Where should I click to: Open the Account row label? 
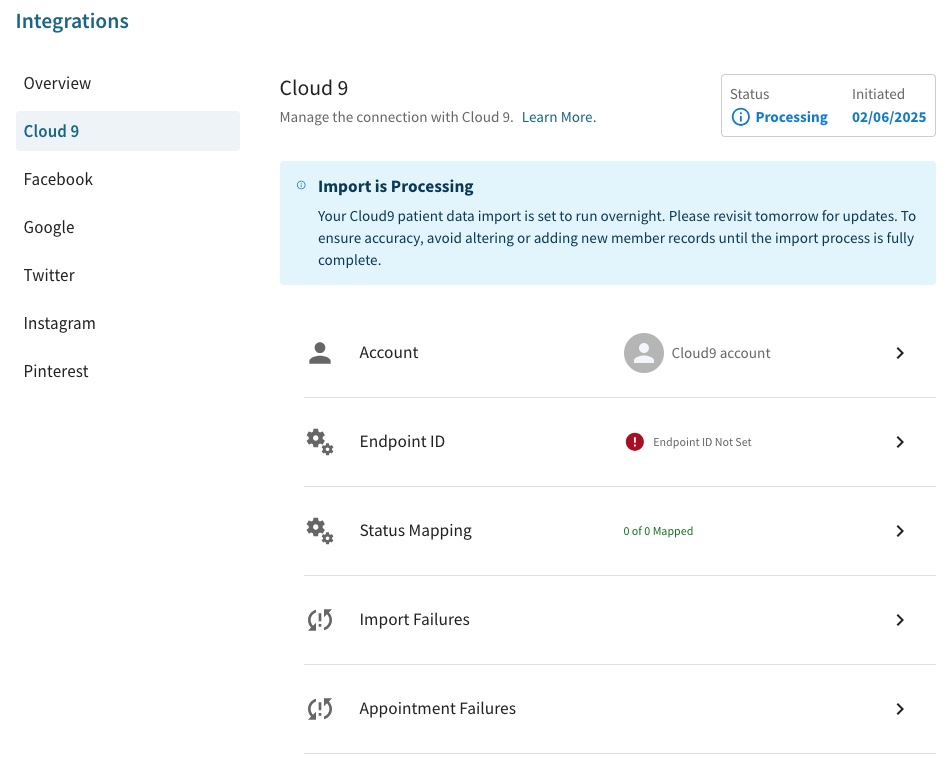click(389, 353)
